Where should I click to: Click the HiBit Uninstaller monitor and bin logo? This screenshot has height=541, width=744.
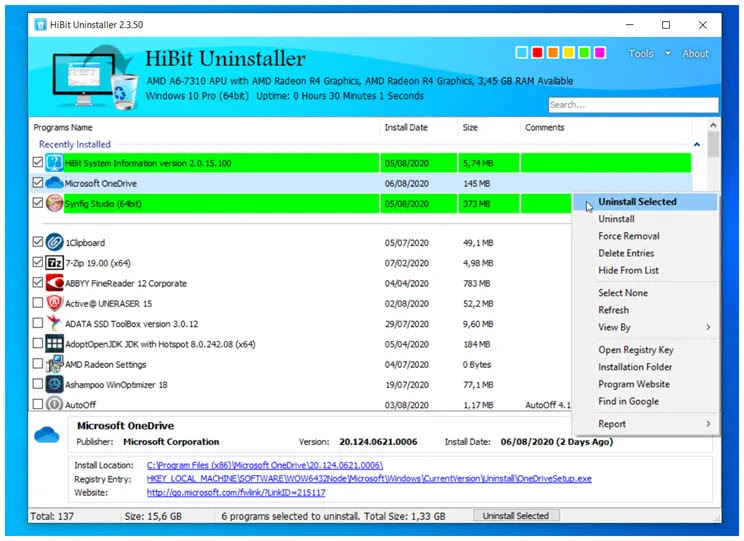(x=95, y=78)
